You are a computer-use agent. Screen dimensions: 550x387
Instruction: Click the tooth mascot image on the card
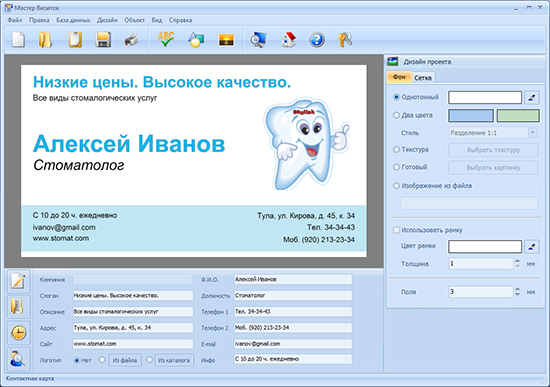click(306, 143)
